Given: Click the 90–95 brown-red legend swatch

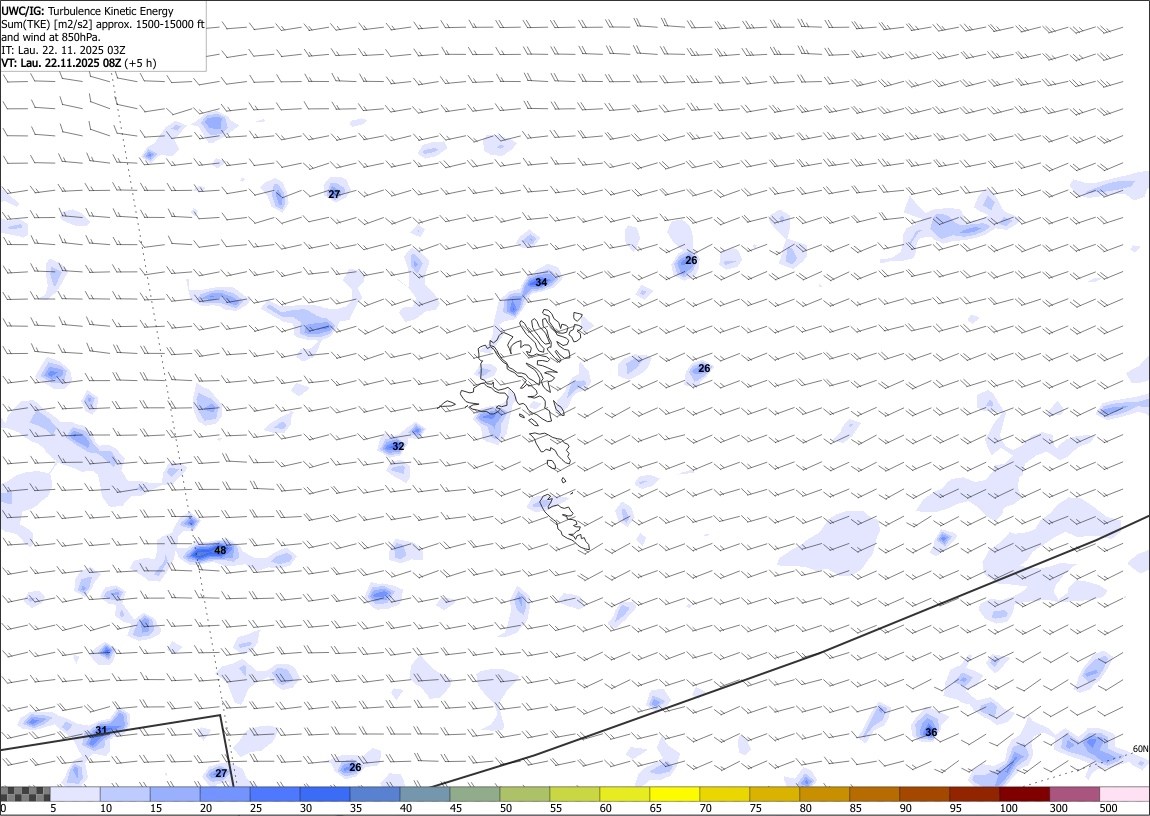Looking at the screenshot, I should [x=924, y=794].
